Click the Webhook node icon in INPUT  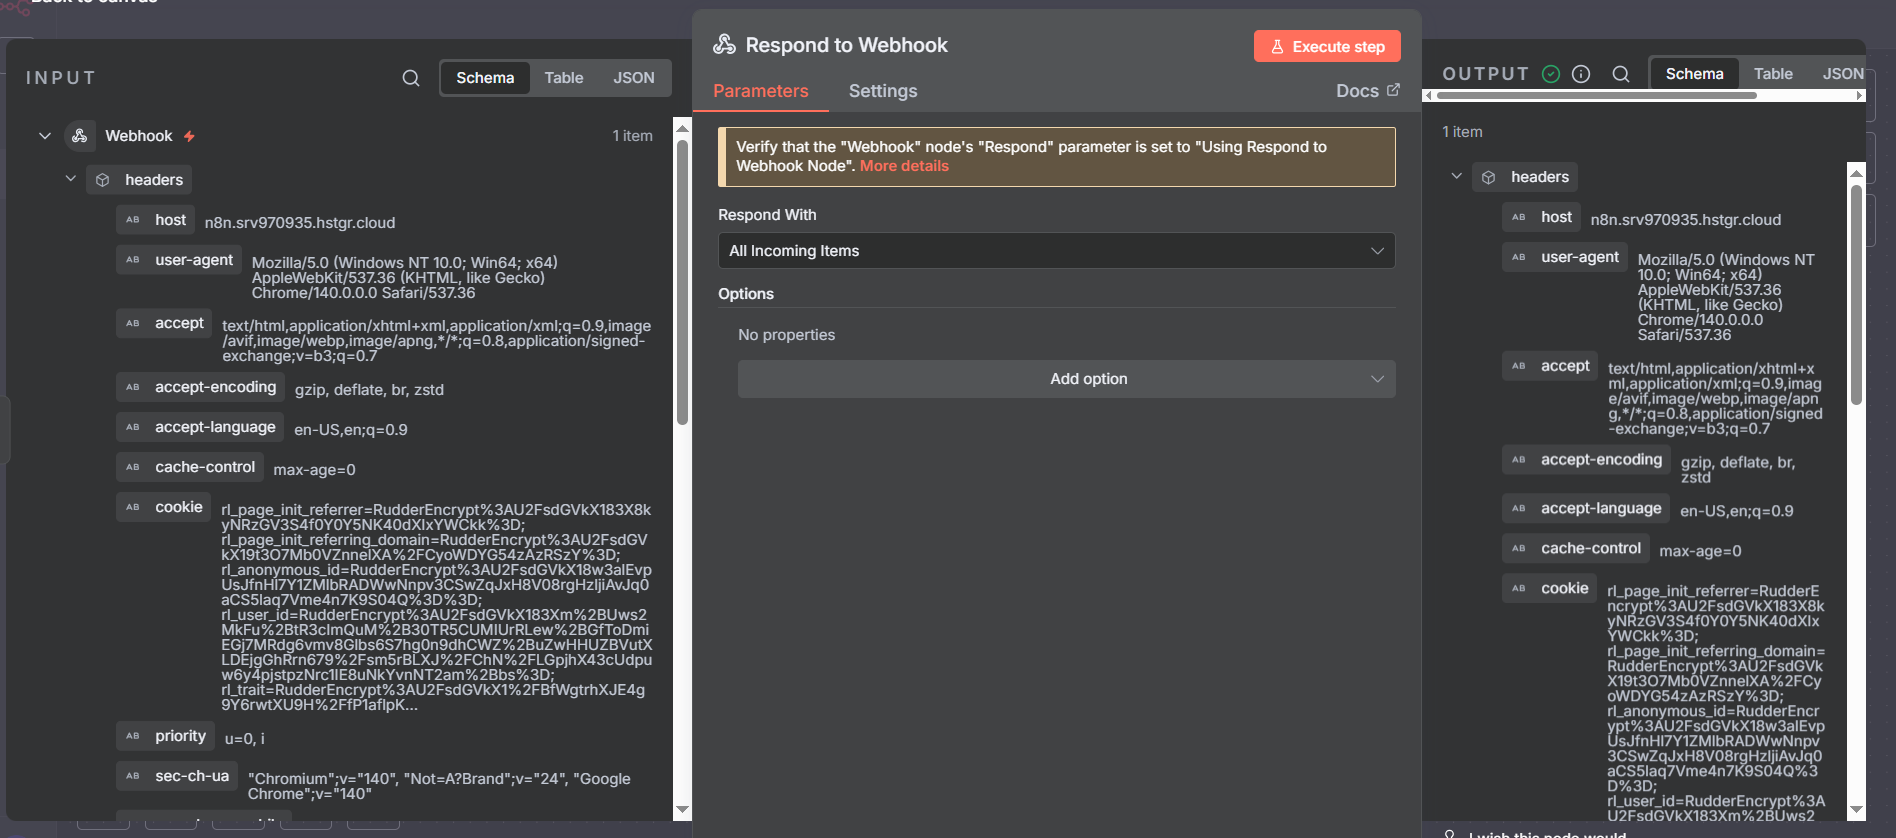[x=80, y=136]
